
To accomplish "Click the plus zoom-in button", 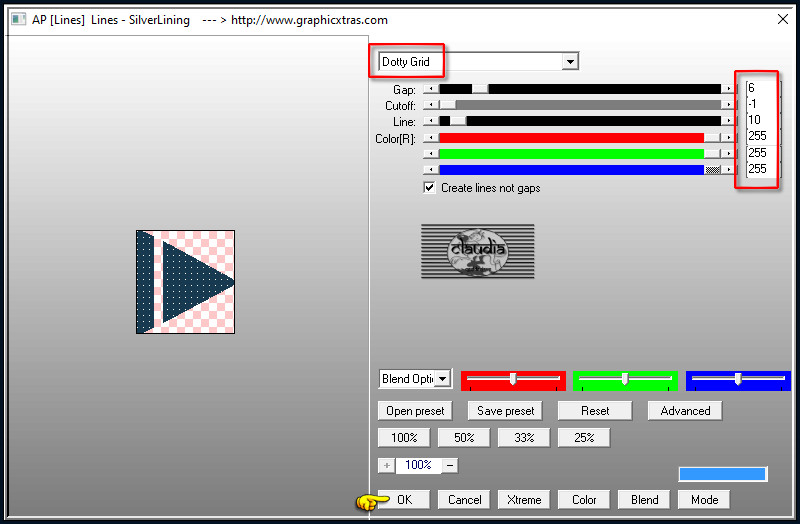I will coord(387,465).
